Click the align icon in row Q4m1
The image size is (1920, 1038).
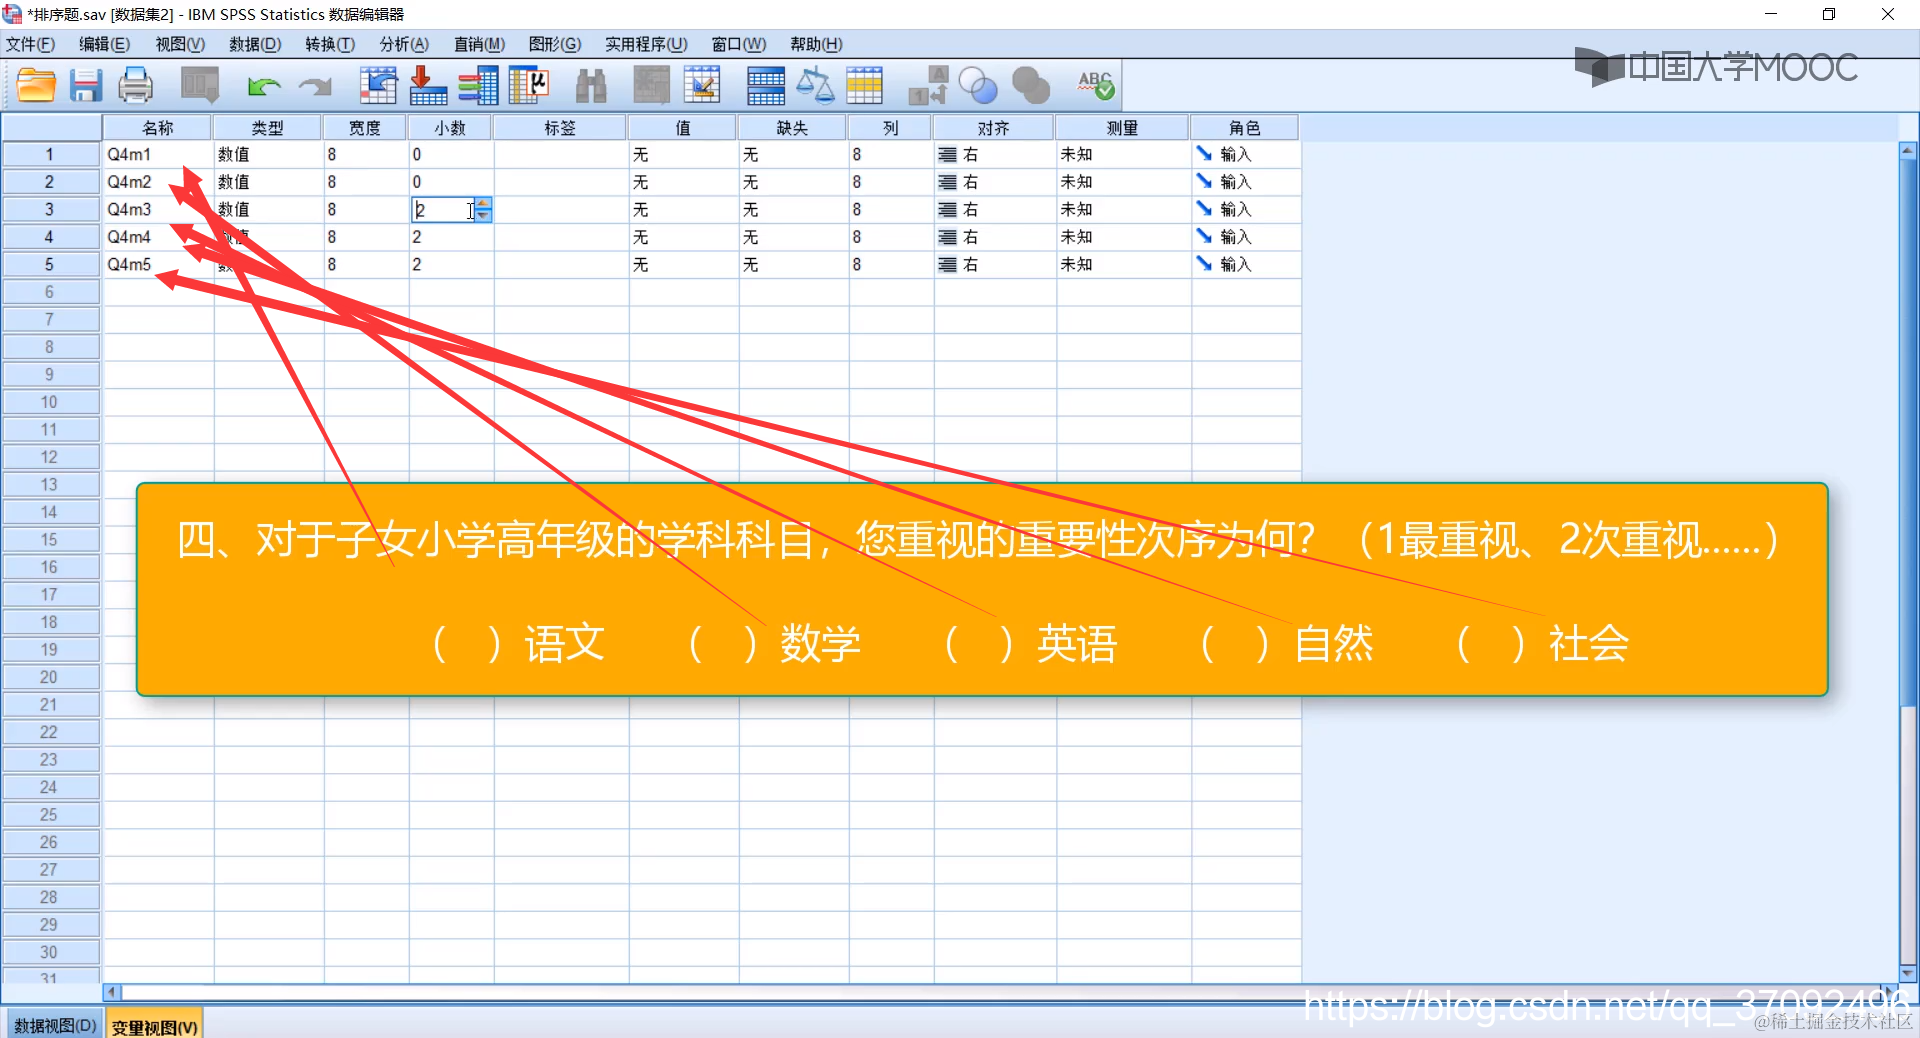(x=947, y=155)
